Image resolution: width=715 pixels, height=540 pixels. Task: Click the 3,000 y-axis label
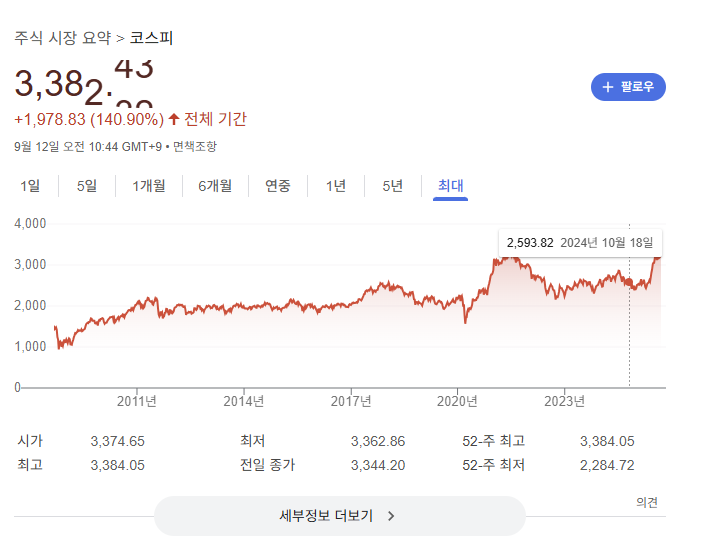point(30,265)
